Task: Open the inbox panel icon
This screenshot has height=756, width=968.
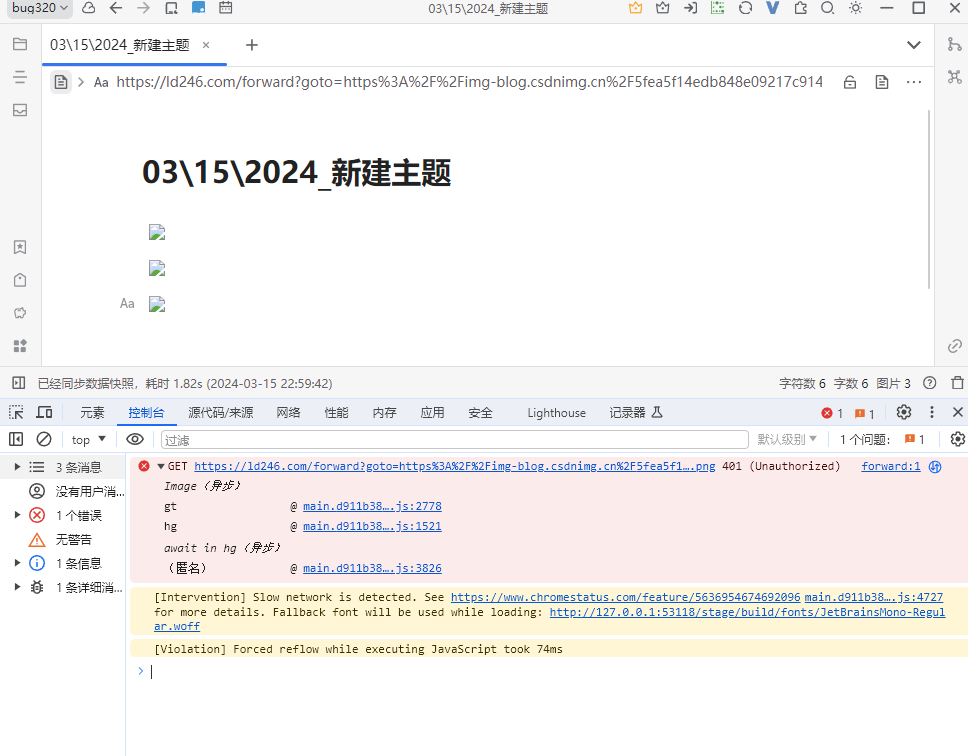Action: click(x=20, y=110)
